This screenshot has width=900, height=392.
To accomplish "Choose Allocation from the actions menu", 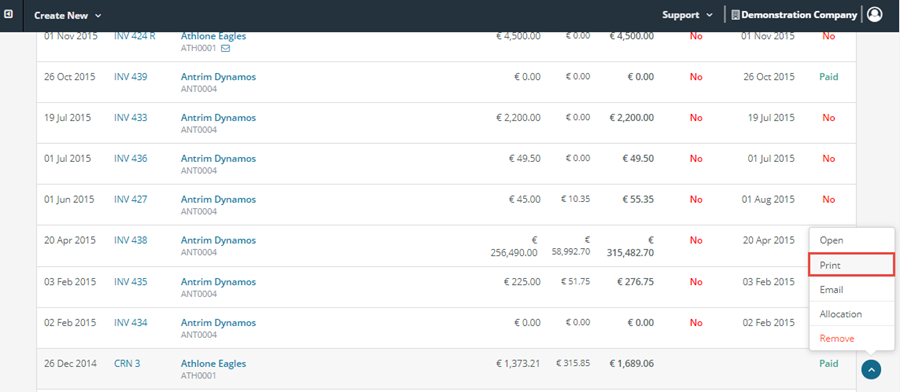I will [852, 315].
